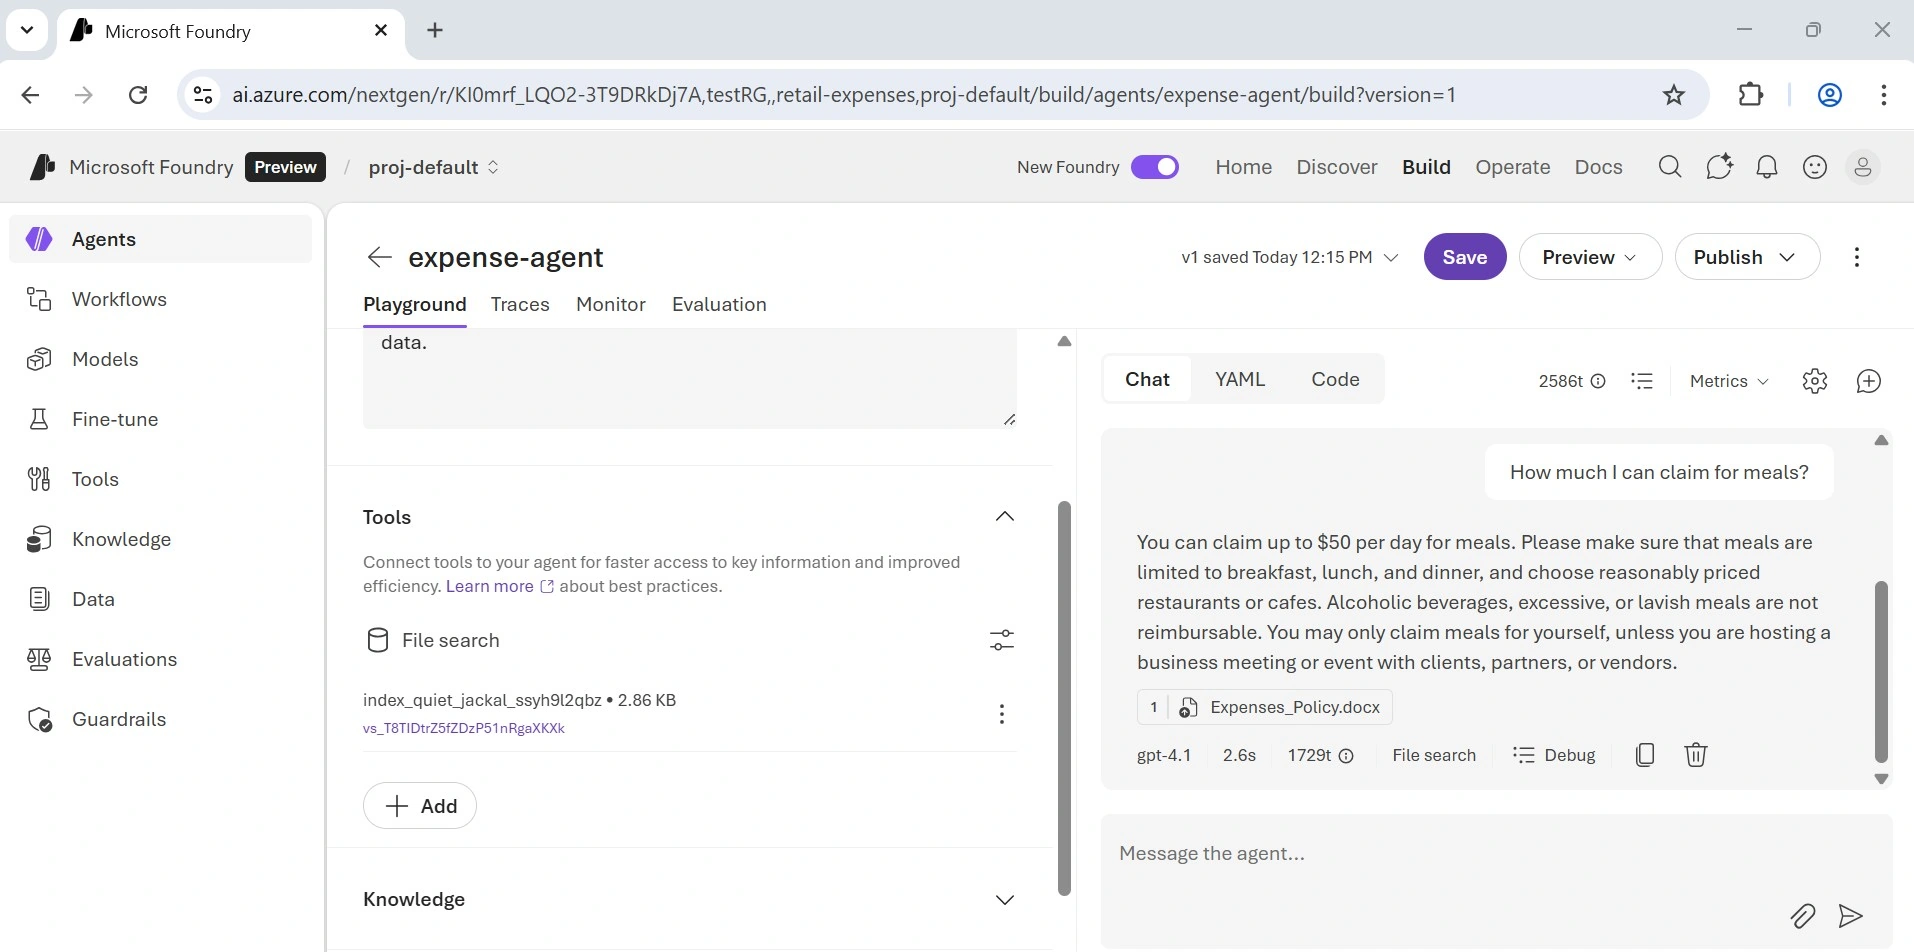This screenshot has height=952, width=1914.
Task: Navigate to Operate
Action: point(1513,167)
